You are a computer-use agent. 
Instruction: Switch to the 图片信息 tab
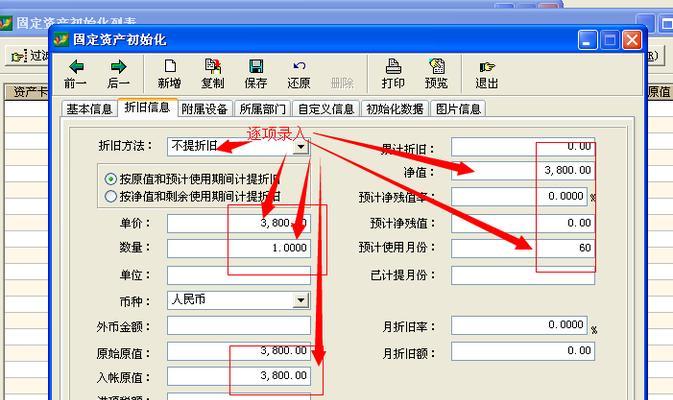click(x=458, y=109)
